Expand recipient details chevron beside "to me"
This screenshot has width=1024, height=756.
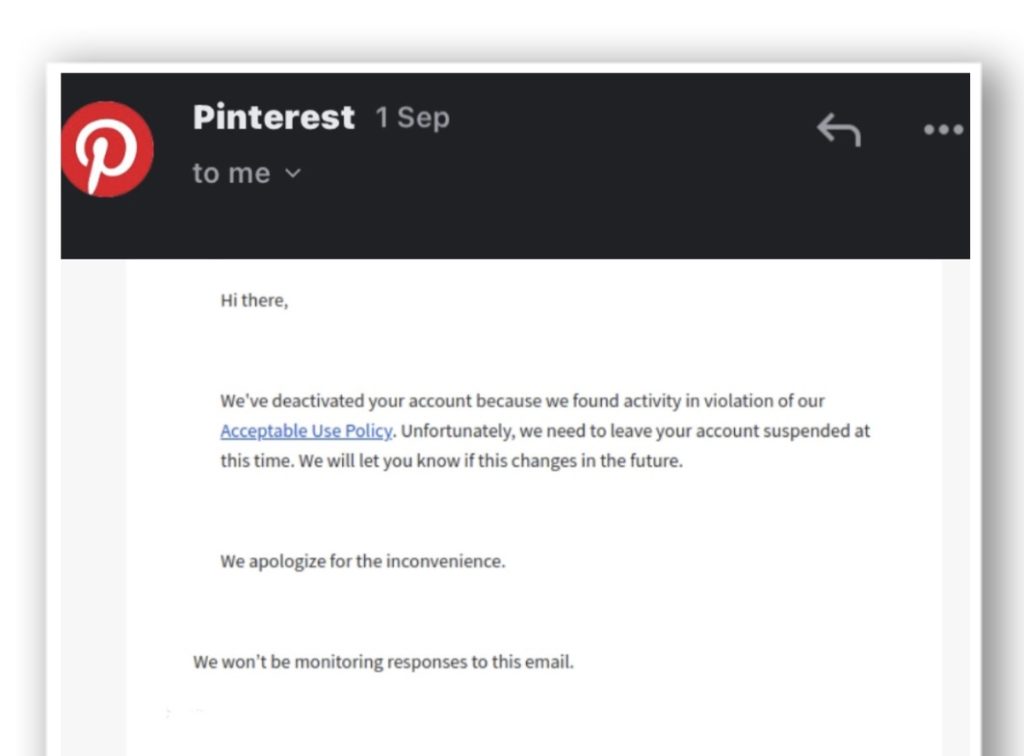[293, 173]
